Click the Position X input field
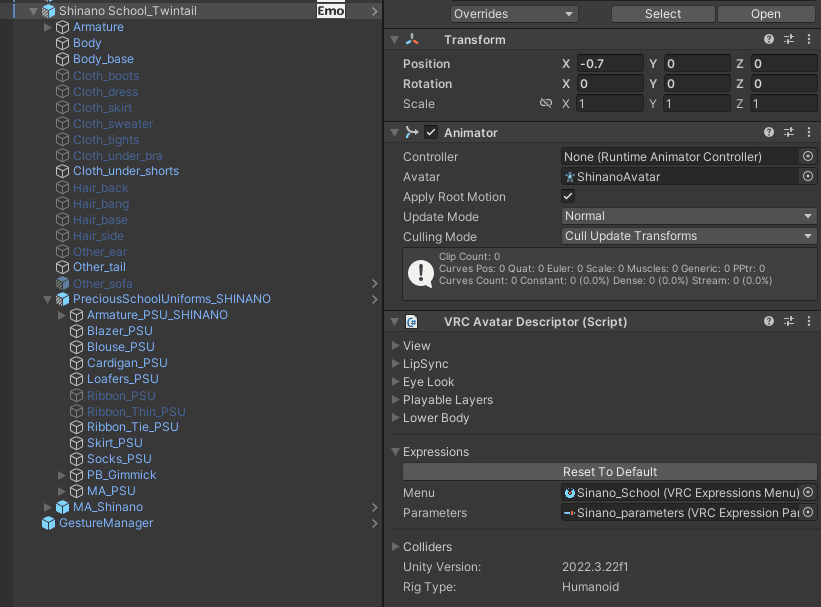This screenshot has width=821, height=607. (x=610, y=64)
